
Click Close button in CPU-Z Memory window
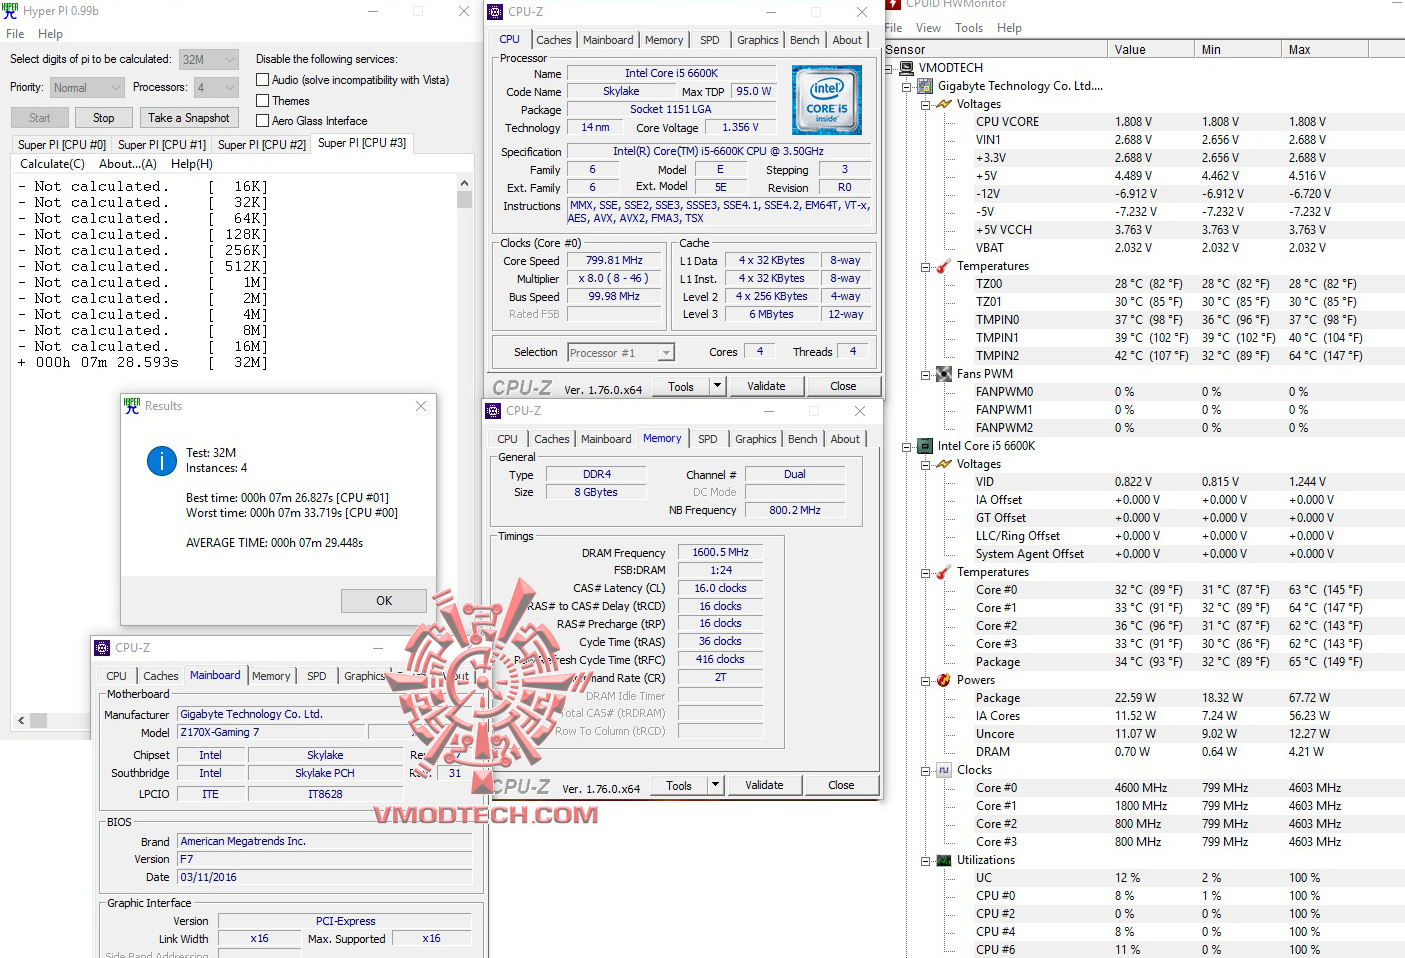[841, 785]
